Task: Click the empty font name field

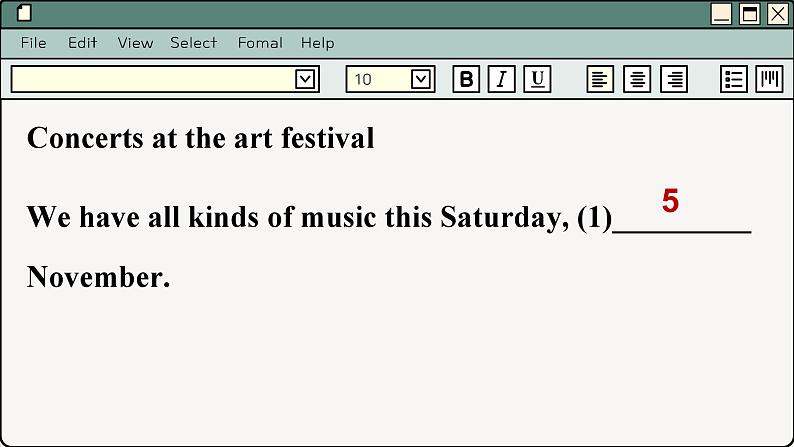Action: 153,79
